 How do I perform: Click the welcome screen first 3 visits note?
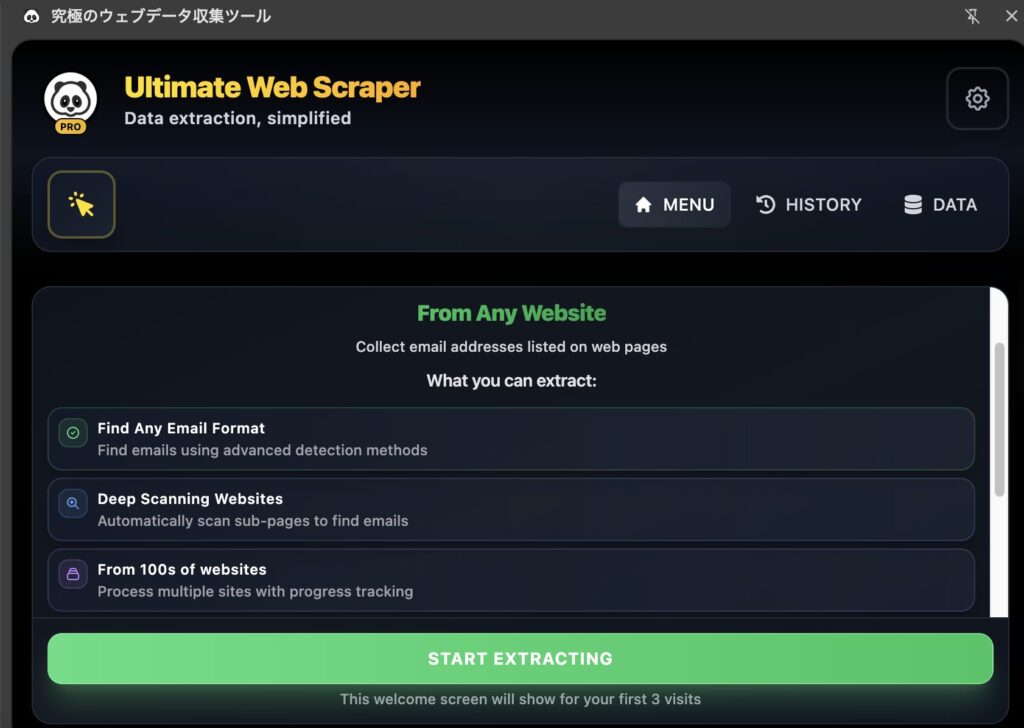[x=520, y=699]
